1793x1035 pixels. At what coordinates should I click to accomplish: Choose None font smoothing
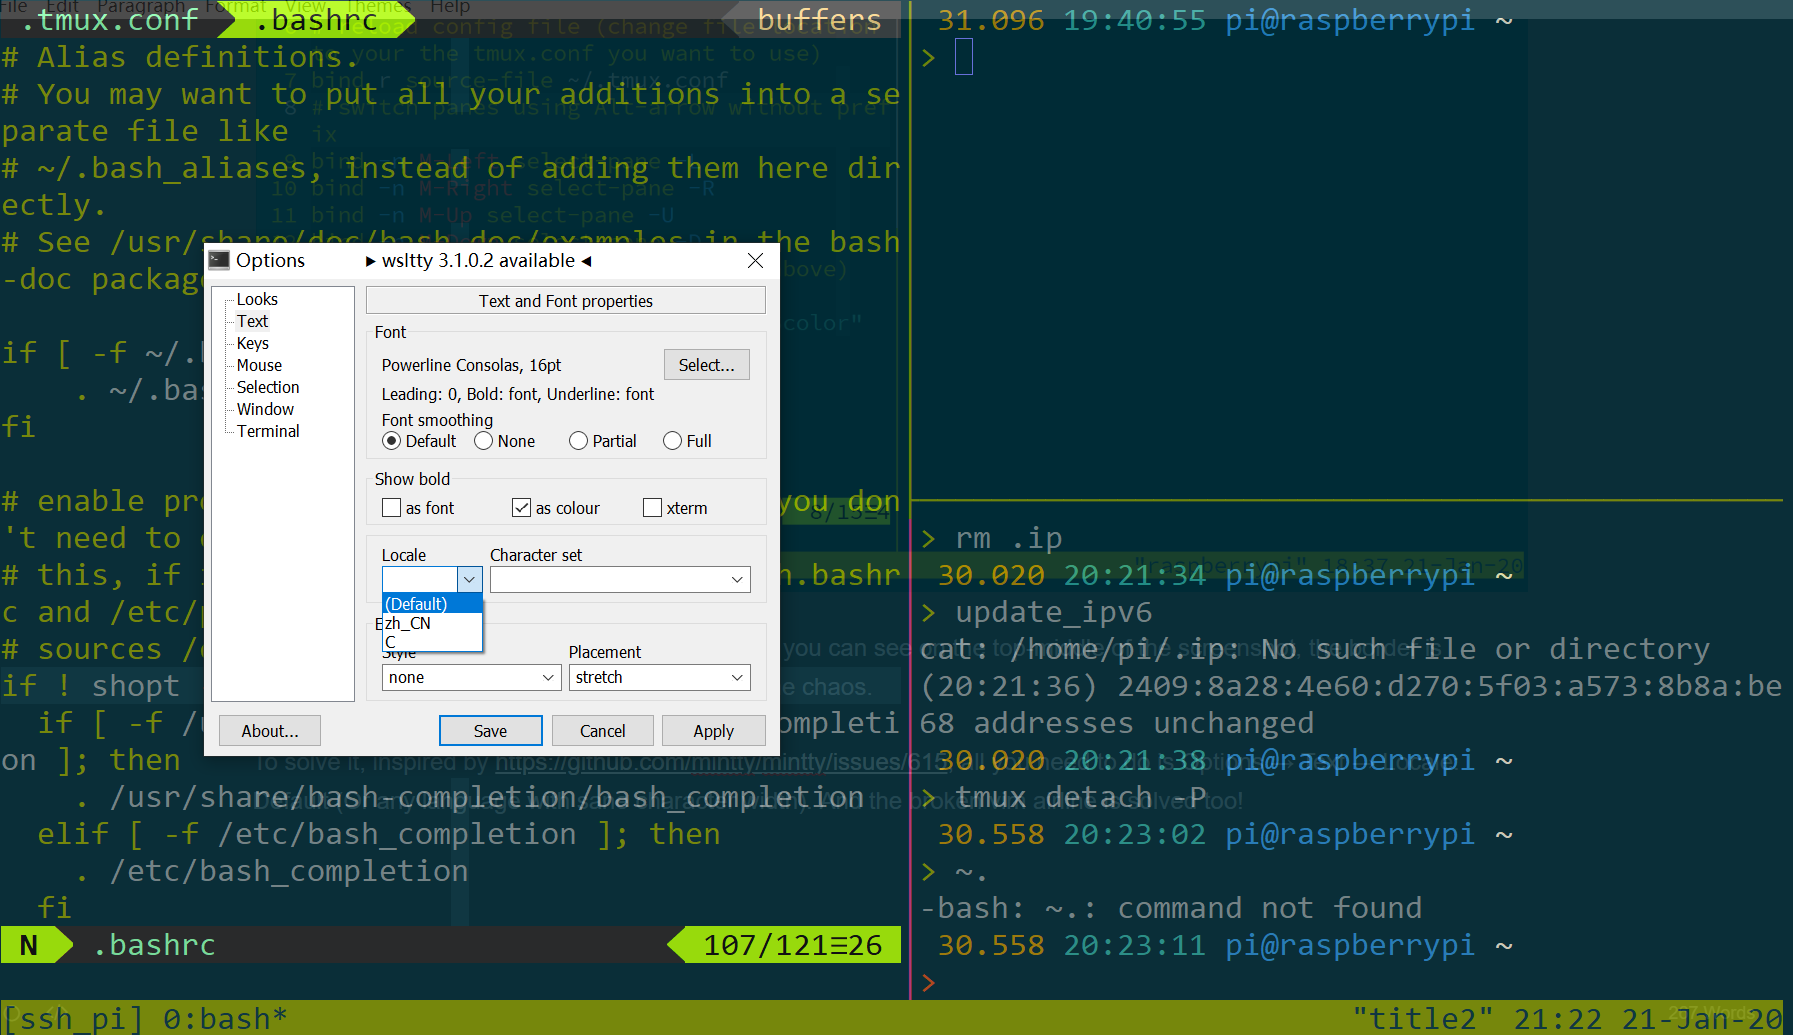pos(505,441)
